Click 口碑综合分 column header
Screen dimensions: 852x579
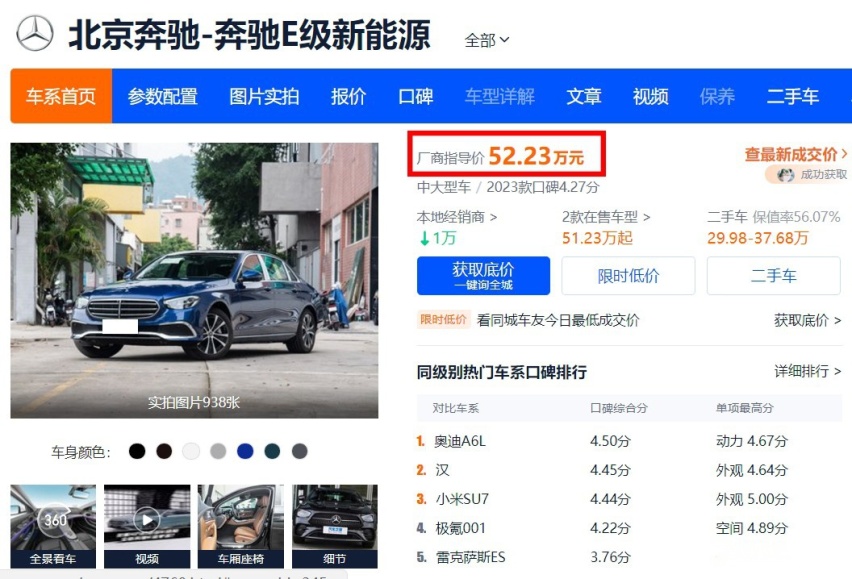click(x=619, y=408)
